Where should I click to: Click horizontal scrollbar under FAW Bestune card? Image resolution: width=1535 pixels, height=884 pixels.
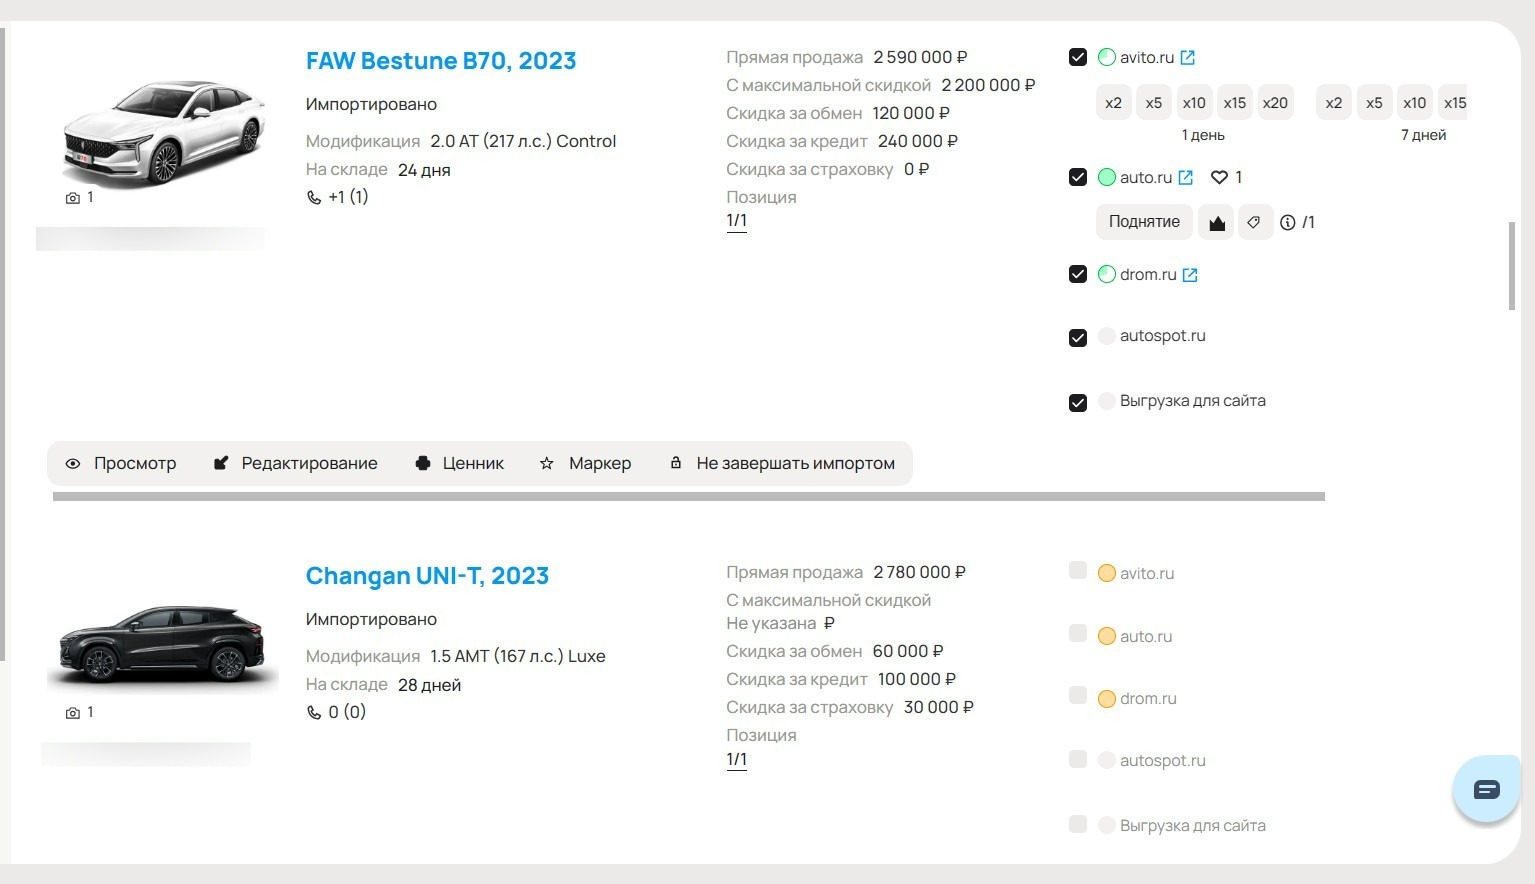coord(689,496)
